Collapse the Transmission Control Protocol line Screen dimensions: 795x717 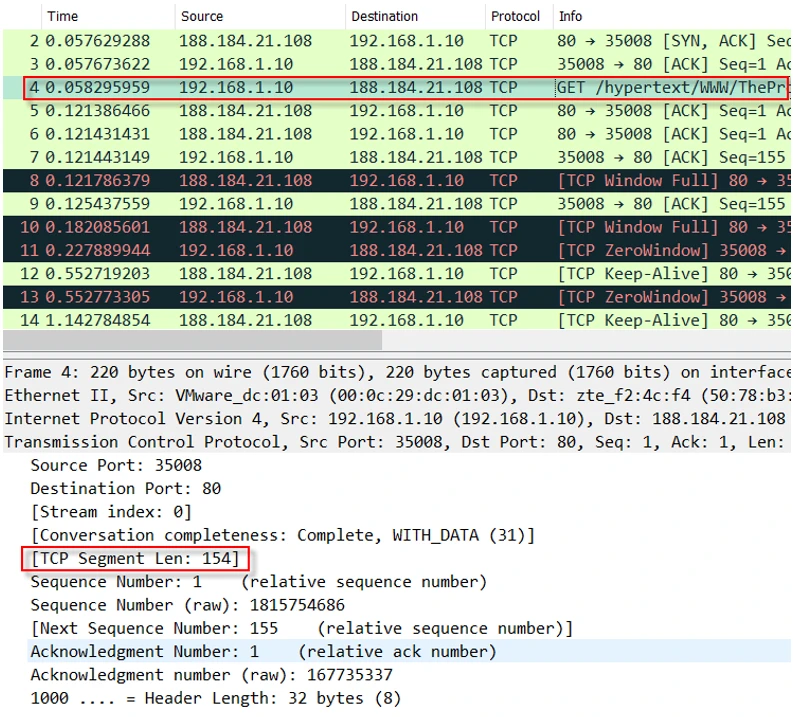pyautogui.click(x=300, y=442)
